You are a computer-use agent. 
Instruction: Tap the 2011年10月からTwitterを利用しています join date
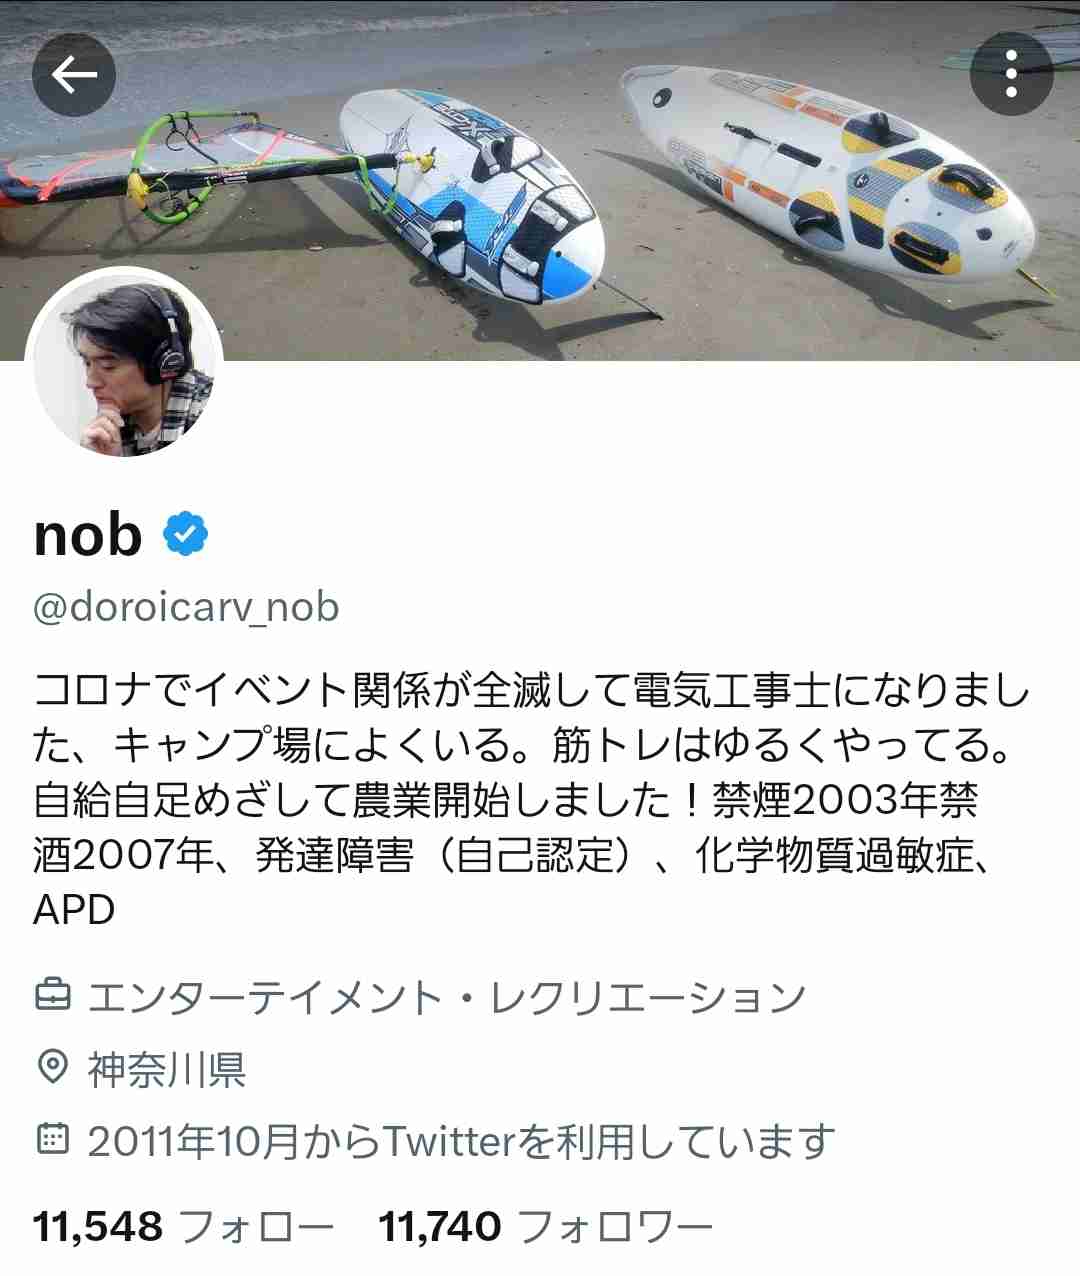(461, 1141)
